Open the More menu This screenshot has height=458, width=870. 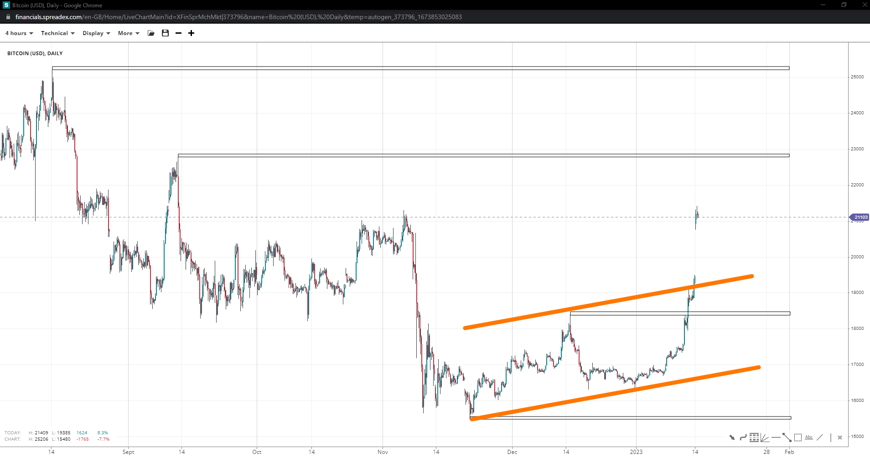click(x=128, y=33)
